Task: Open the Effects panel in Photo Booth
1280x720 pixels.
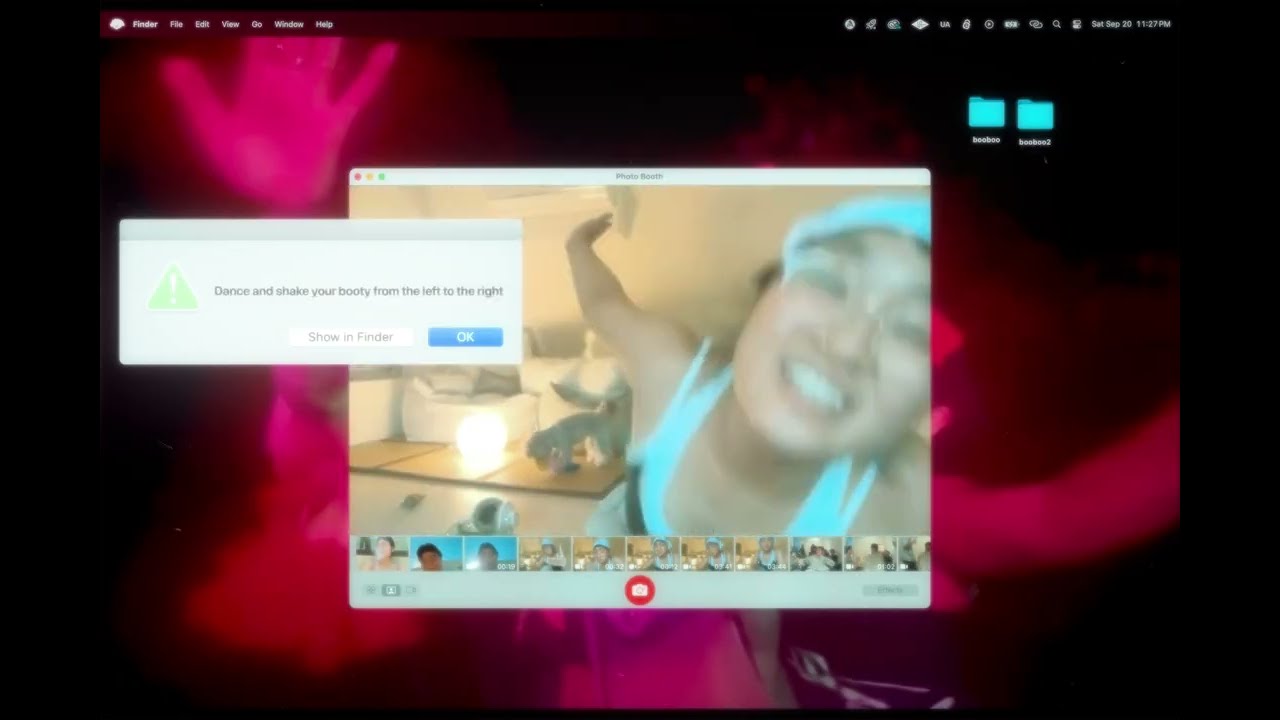Action: (x=889, y=590)
